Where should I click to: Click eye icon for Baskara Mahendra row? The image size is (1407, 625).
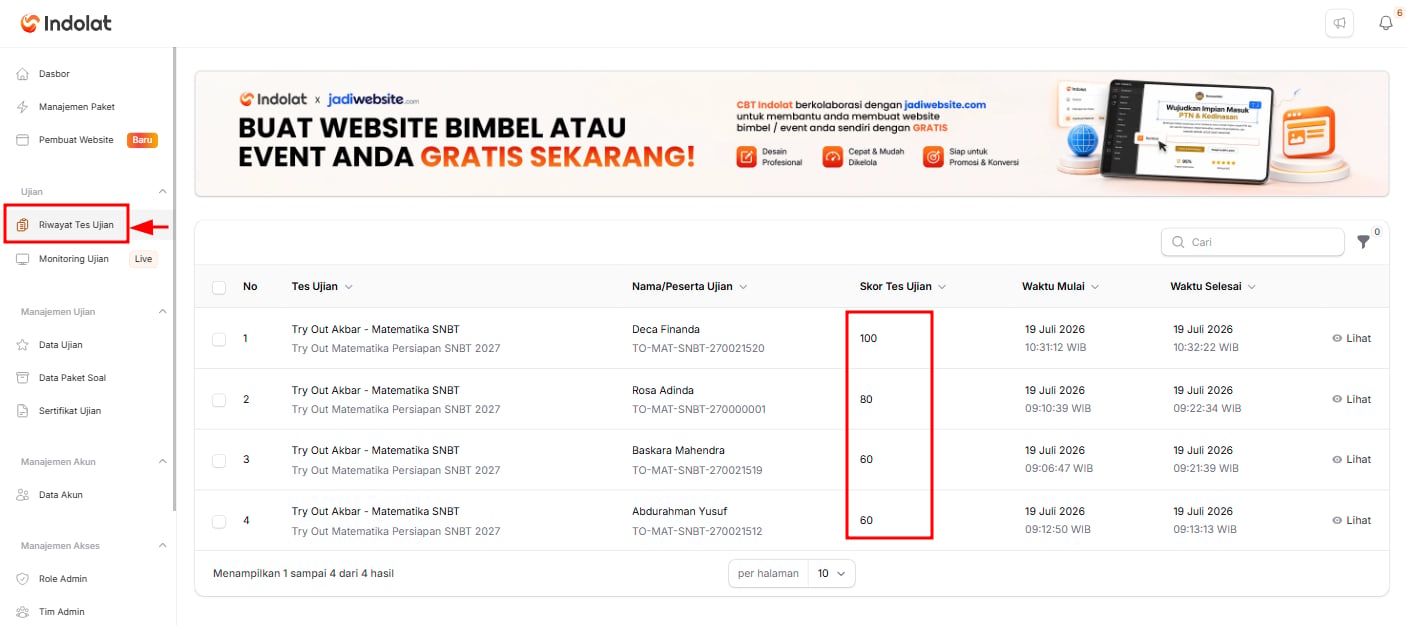1337,459
